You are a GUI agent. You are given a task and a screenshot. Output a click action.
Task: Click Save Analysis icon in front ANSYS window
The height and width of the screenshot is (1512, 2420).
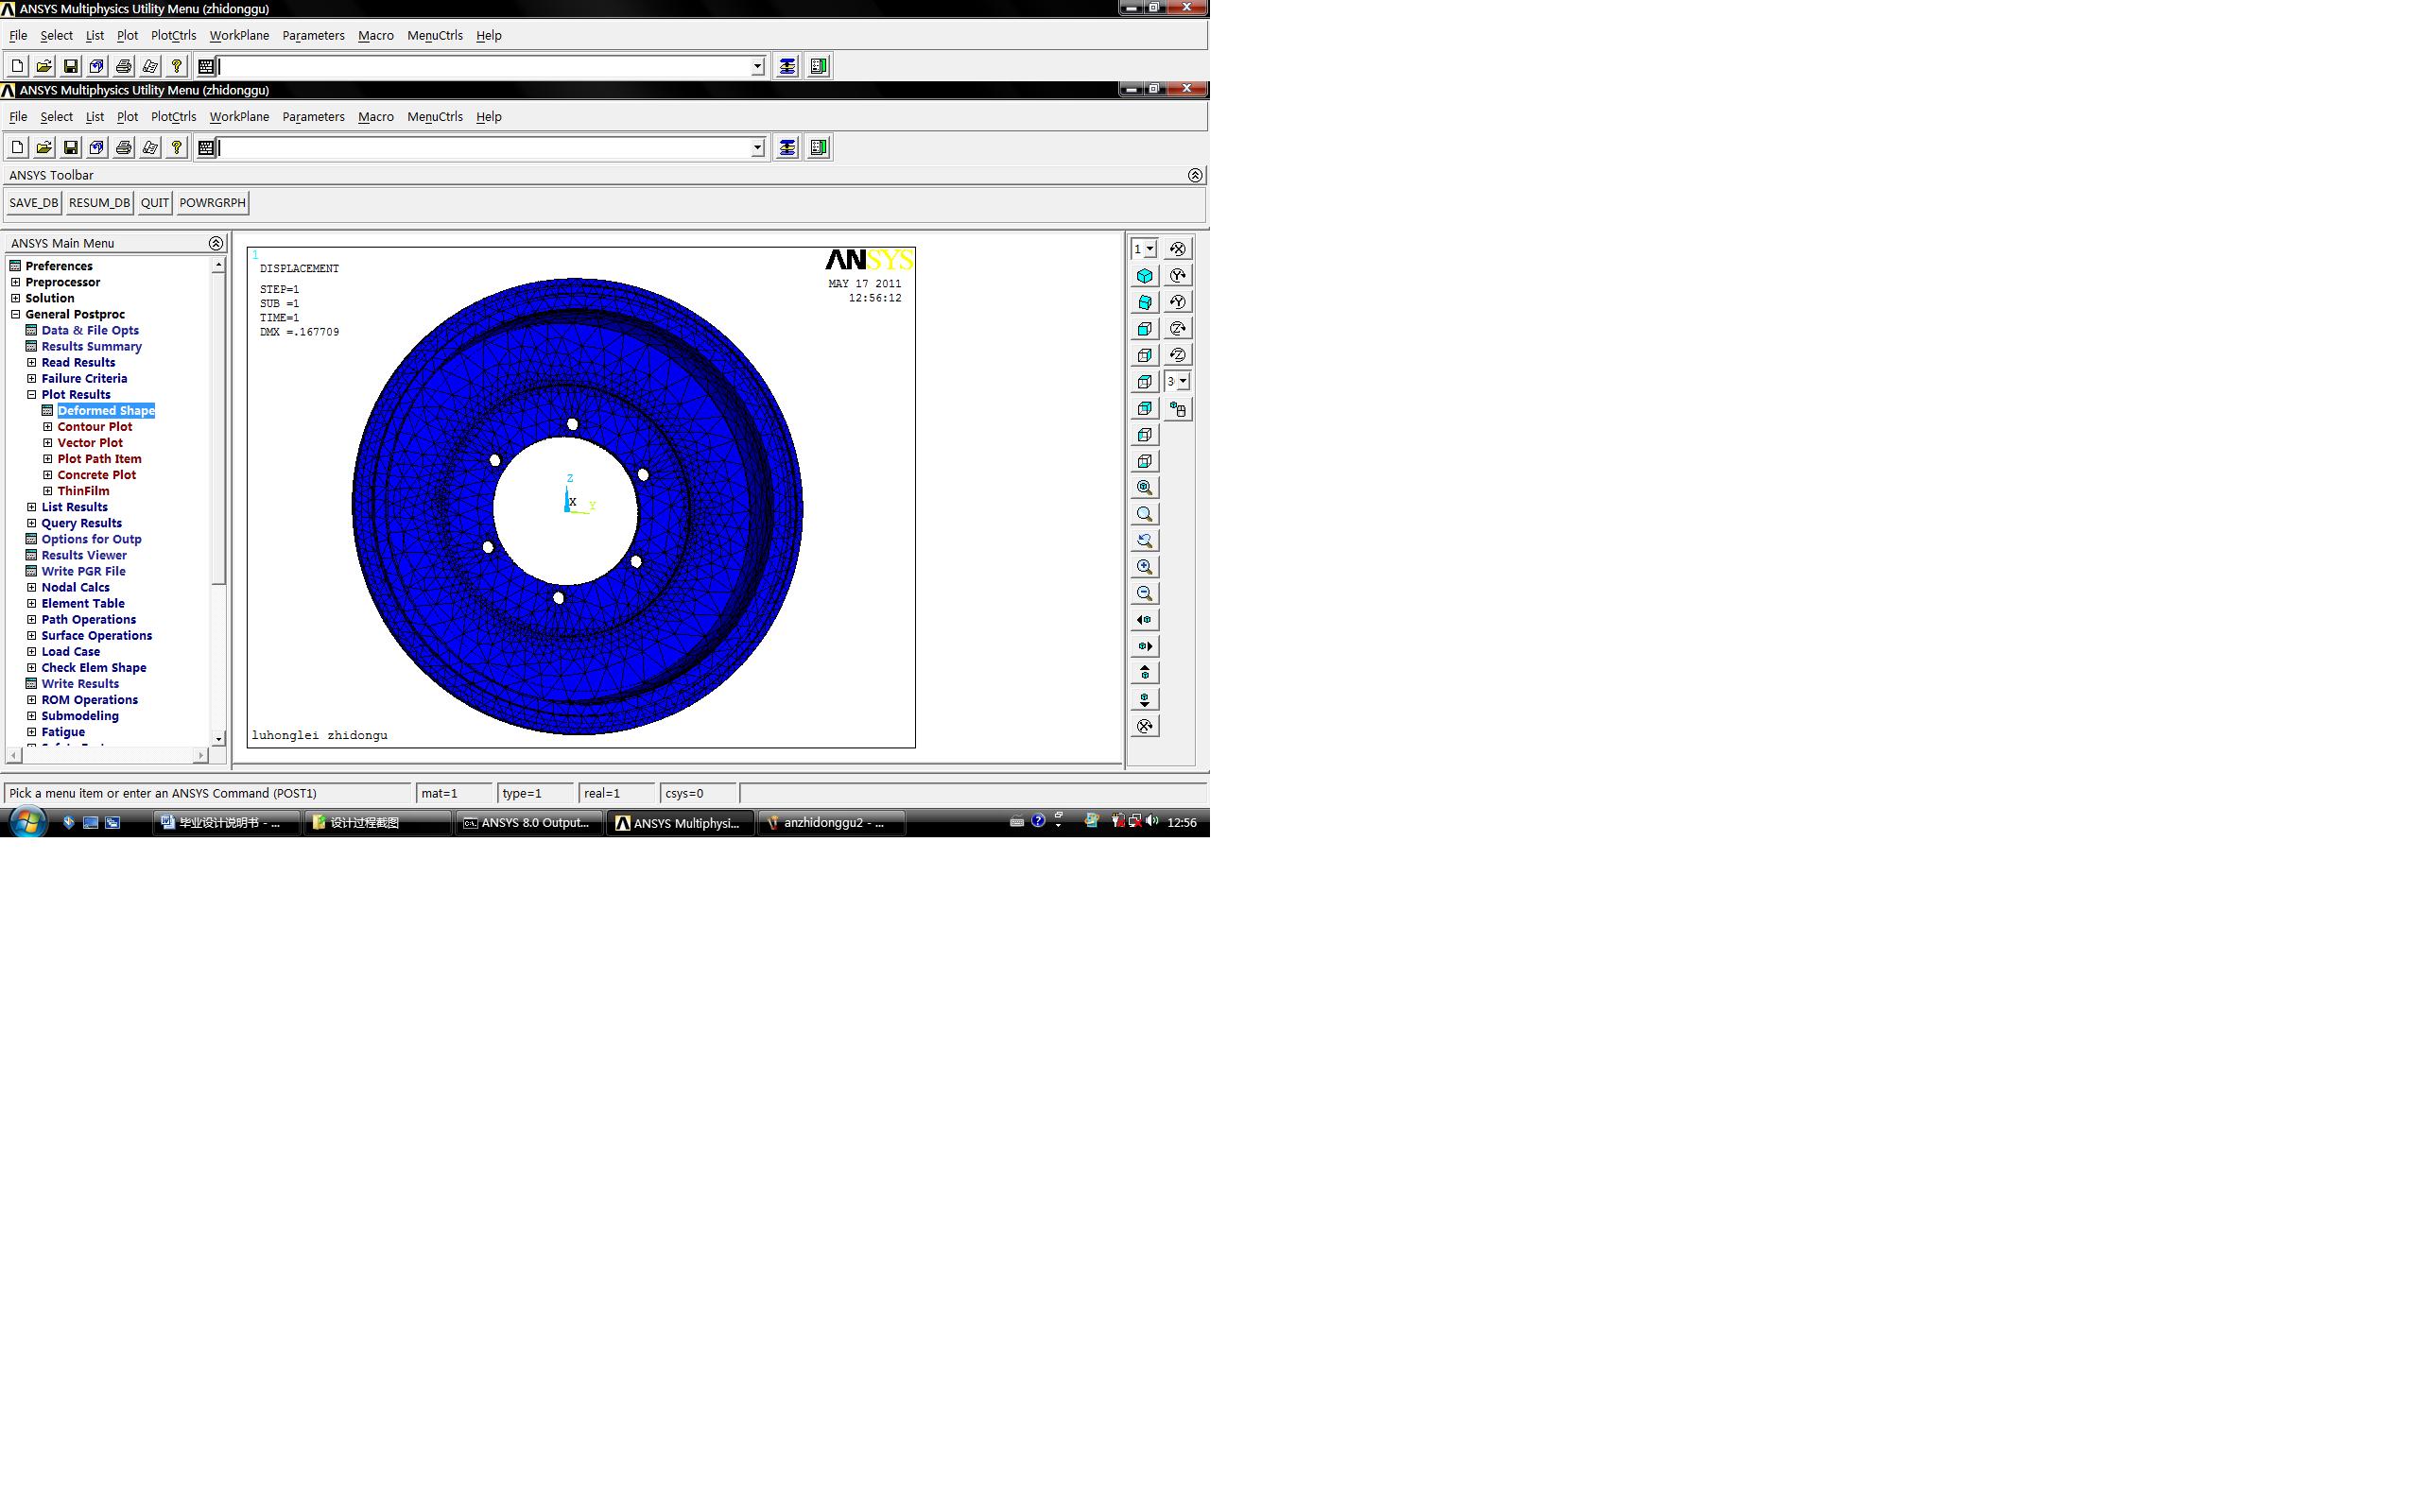click(70, 148)
